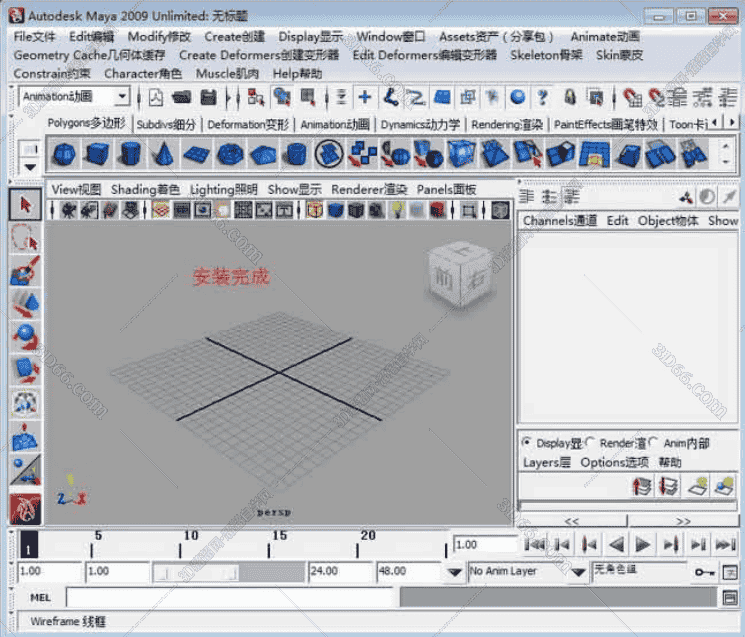Image resolution: width=745 pixels, height=637 pixels.
Task: Open Layers menu in Layer editor
Action: (546, 463)
